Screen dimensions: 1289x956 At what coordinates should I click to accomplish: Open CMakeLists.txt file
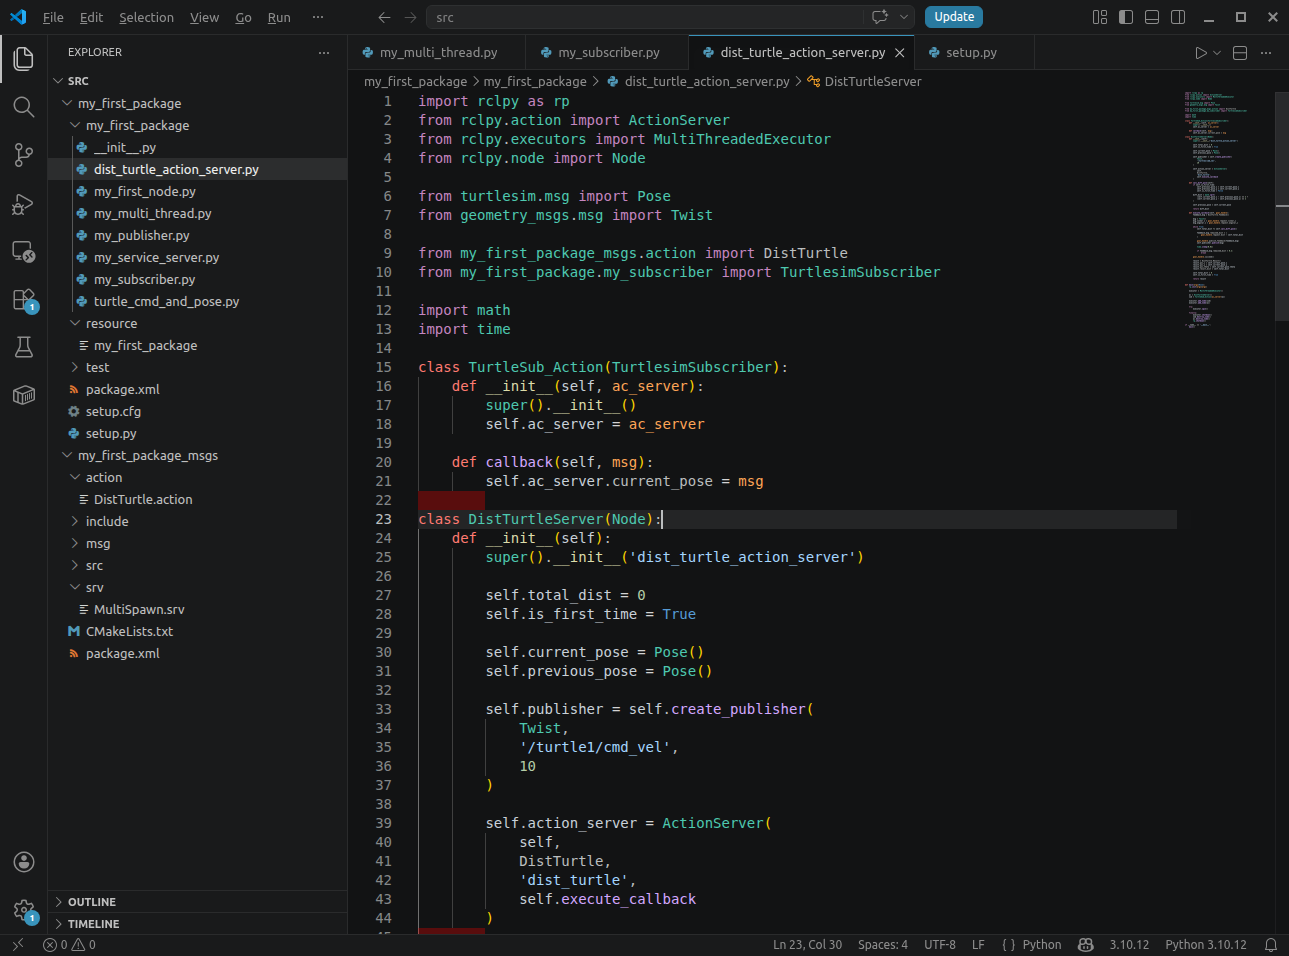[x=197, y=631]
